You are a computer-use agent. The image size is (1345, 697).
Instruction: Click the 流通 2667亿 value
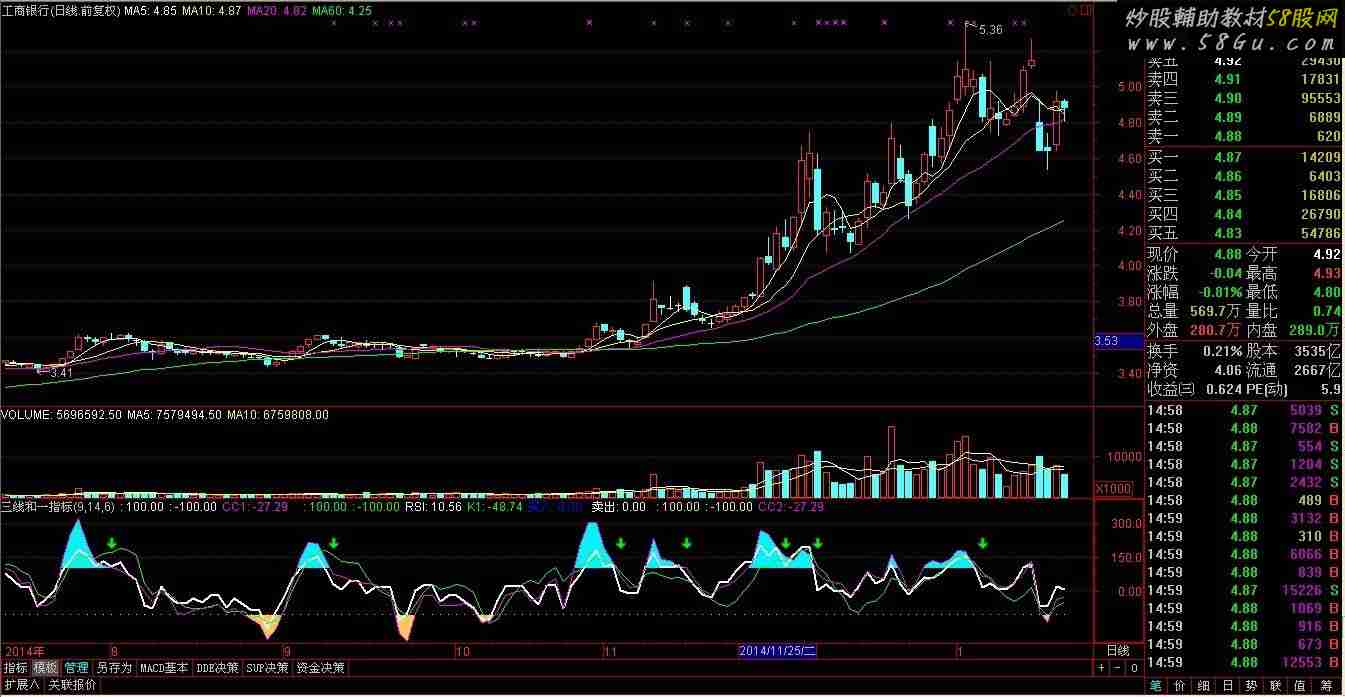[x=1318, y=370]
